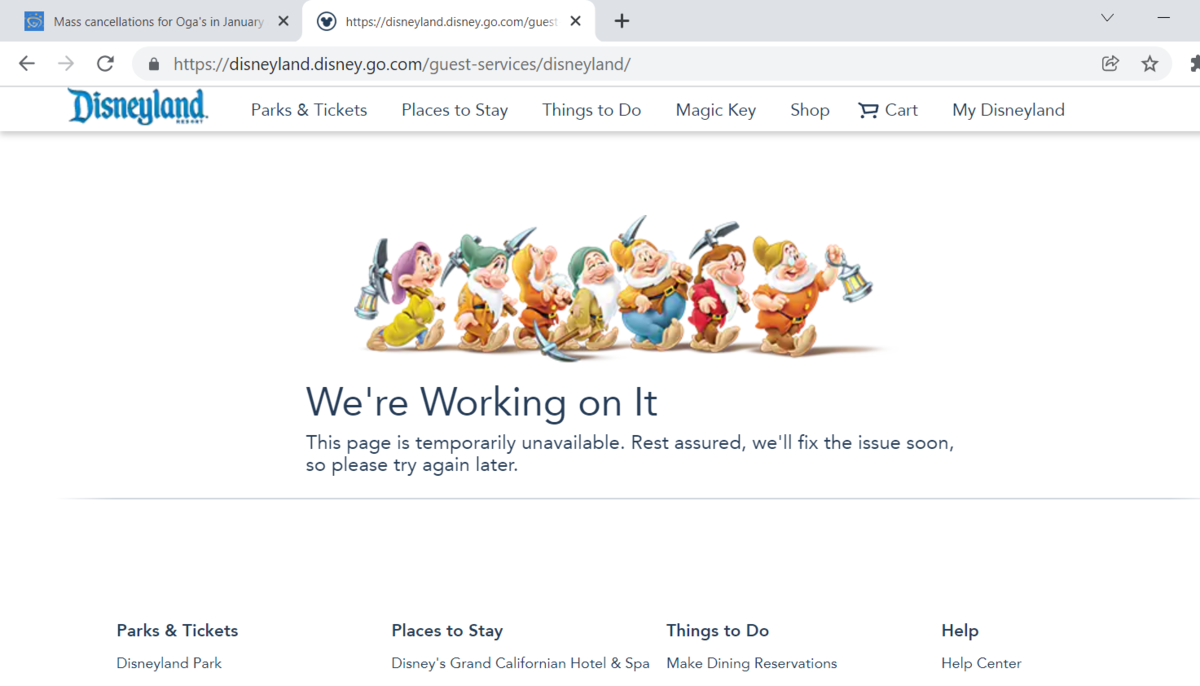Open Places to Stay navigation menu
The width and height of the screenshot is (1200, 686).
(455, 110)
